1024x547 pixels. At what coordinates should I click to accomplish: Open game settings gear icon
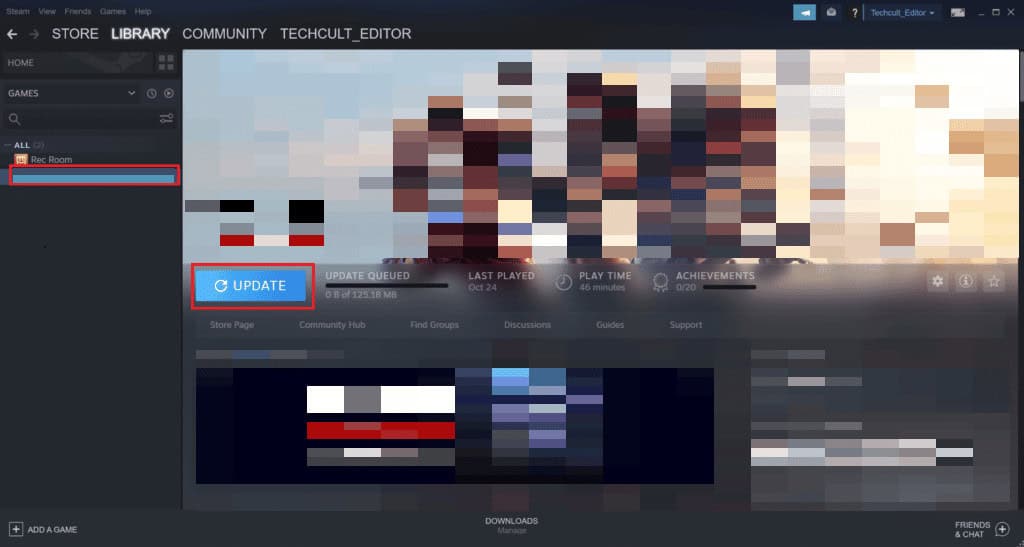pos(938,281)
